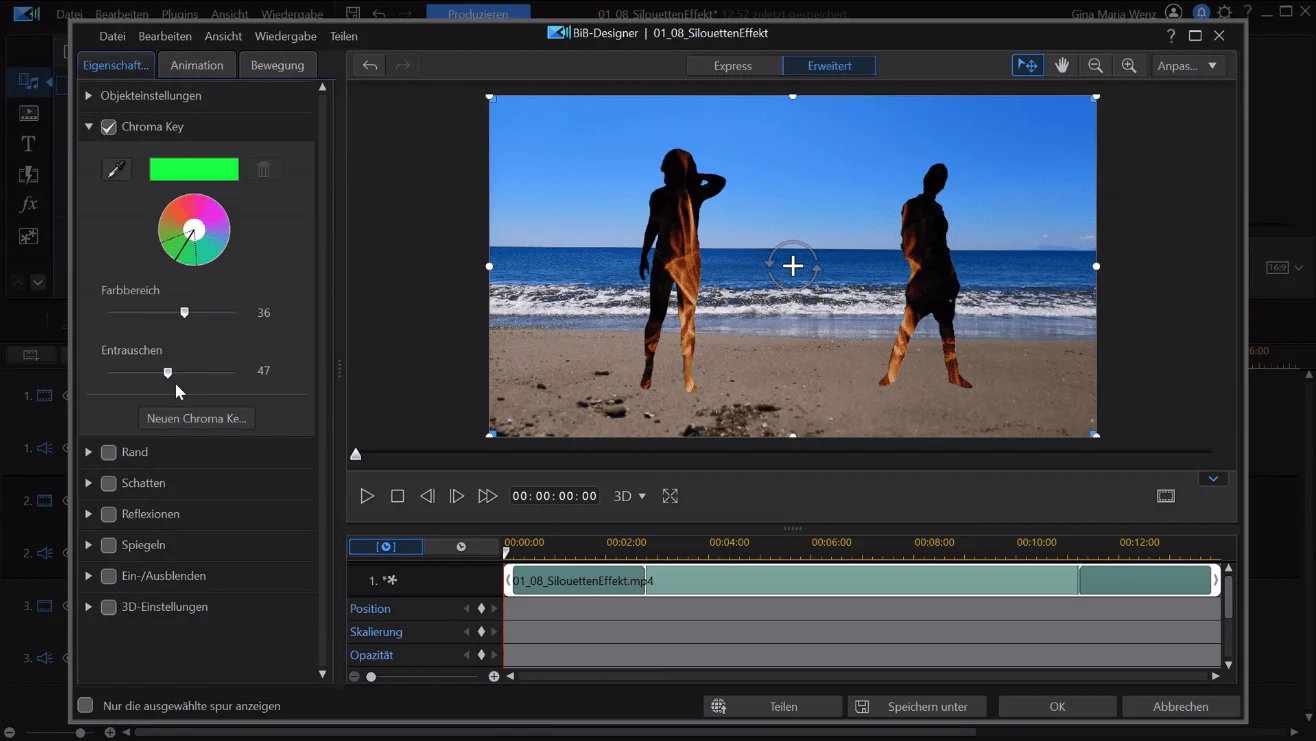Viewport: 1316px width, 741px height.
Task: Click the Neuen Chroma Ke... button
Action: click(197, 418)
